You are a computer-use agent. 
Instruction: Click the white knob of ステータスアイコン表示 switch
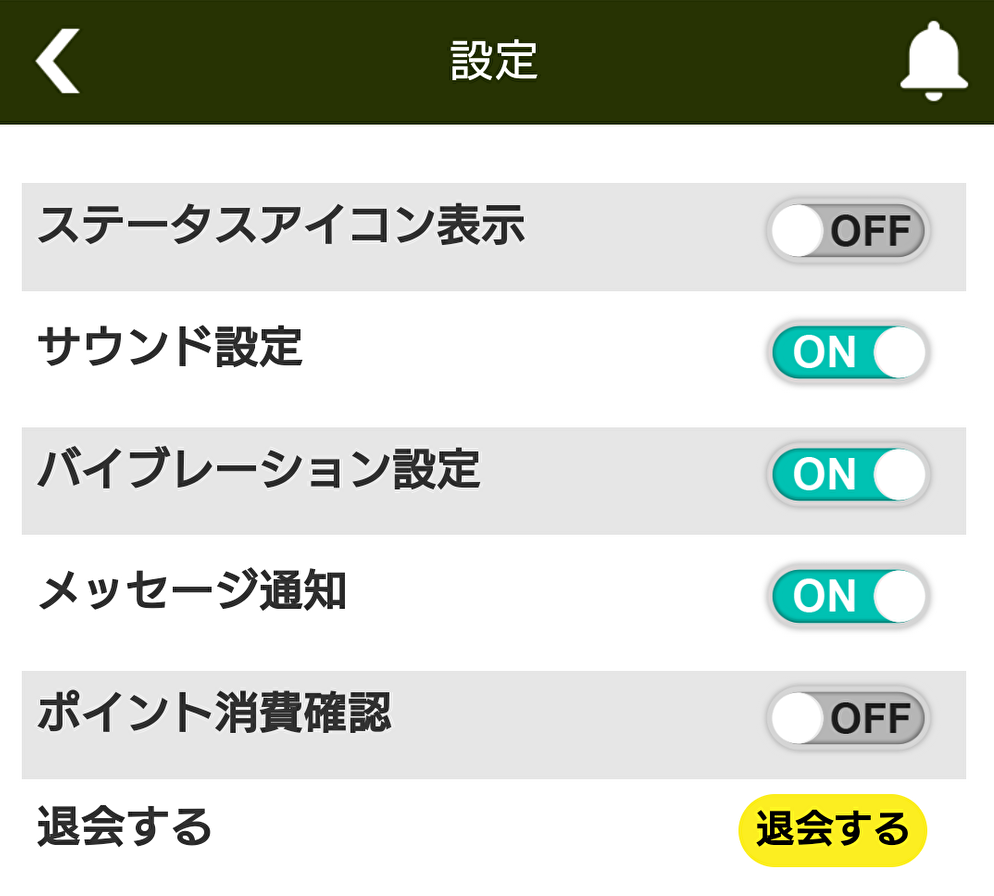(797, 230)
